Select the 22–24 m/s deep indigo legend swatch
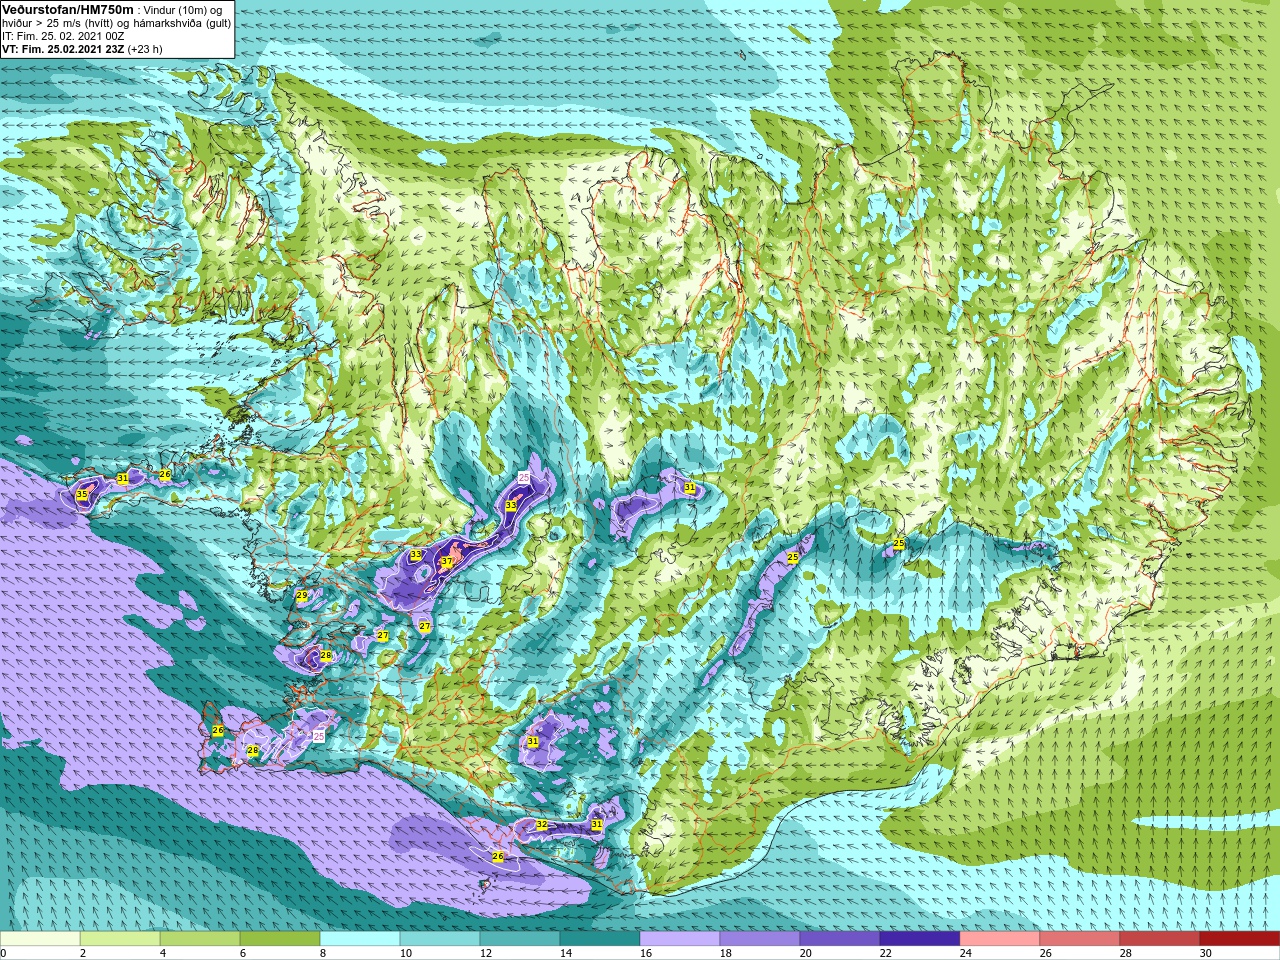 click(920, 939)
